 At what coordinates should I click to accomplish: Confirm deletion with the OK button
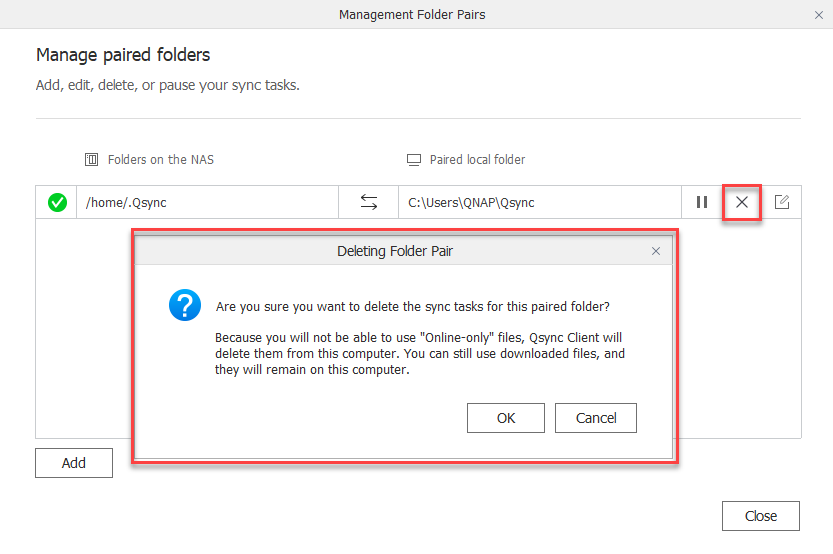506,418
